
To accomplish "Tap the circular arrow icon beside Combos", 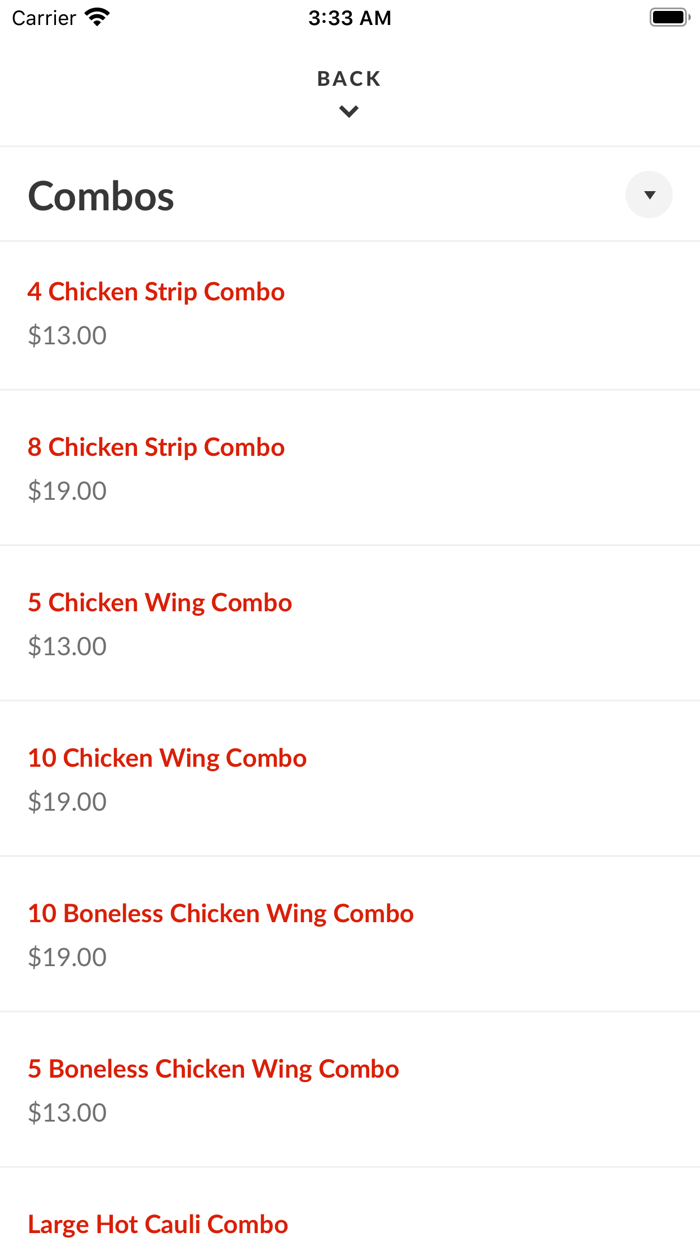I will tap(648, 194).
